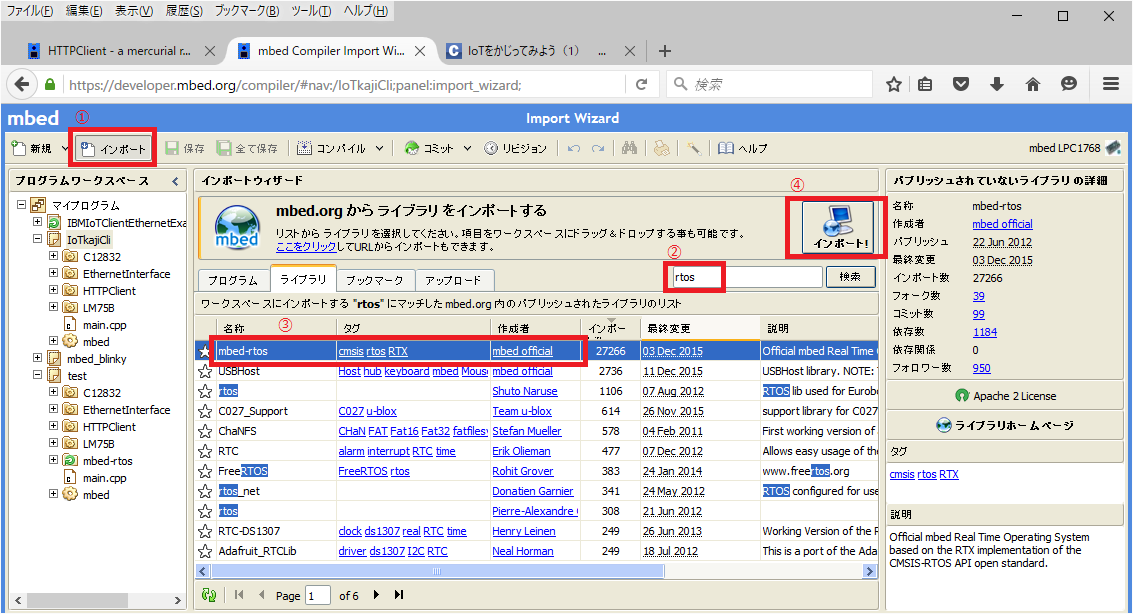Open Help (ヘルプ) from the toolbar
This screenshot has height=614, width=1133.
coord(743,149)
